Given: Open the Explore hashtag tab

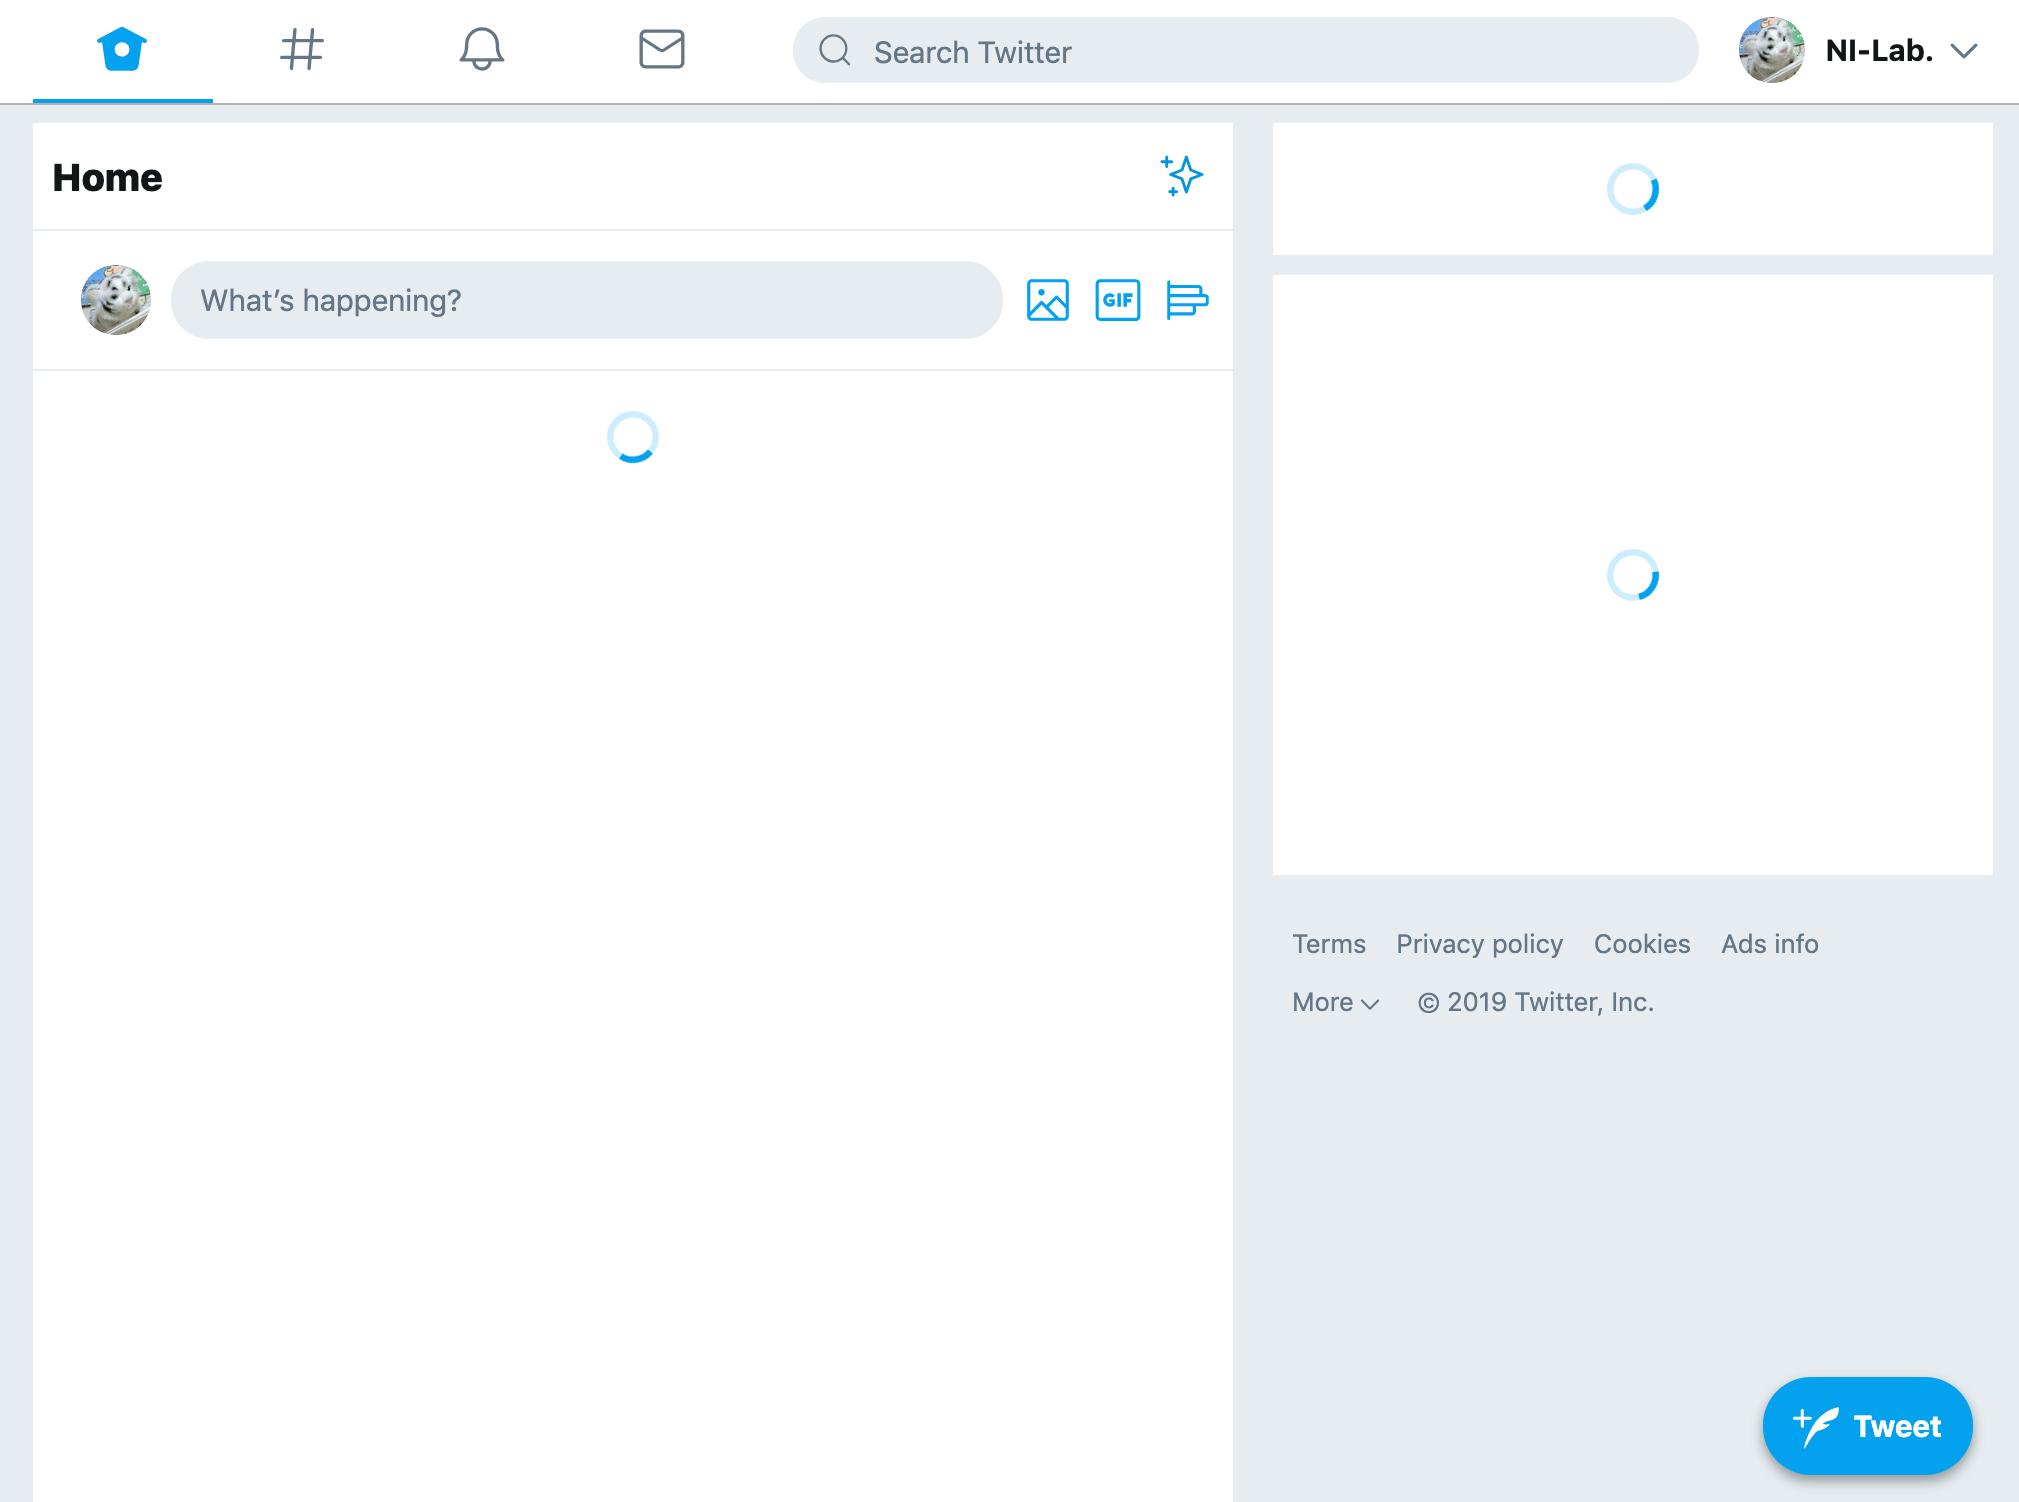Looking at the screenshot, I should [301, 49].
